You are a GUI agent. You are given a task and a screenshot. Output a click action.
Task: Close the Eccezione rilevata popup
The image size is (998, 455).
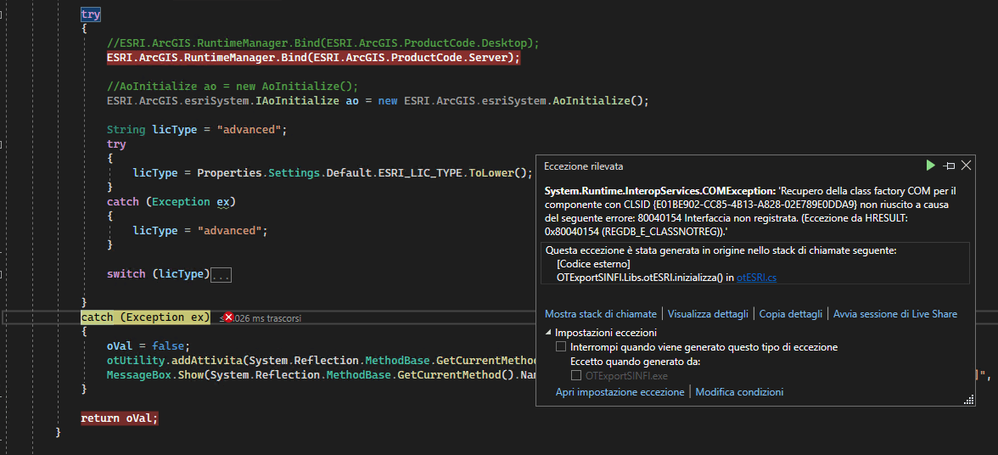click(x=966, y=165)
